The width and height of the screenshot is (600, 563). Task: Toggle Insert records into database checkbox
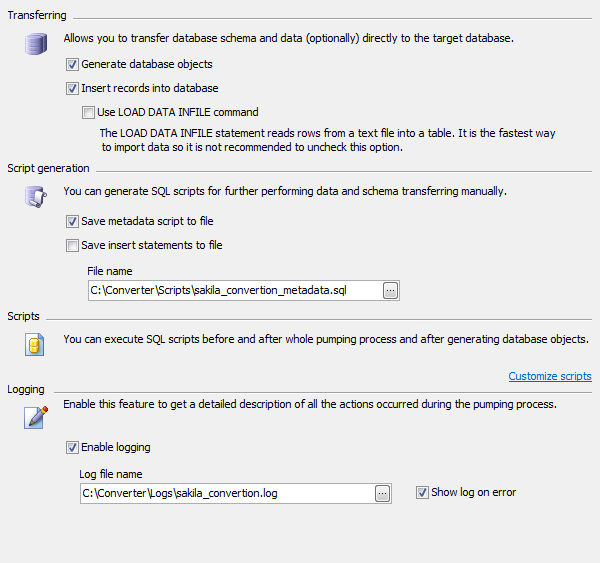point(72,88)
